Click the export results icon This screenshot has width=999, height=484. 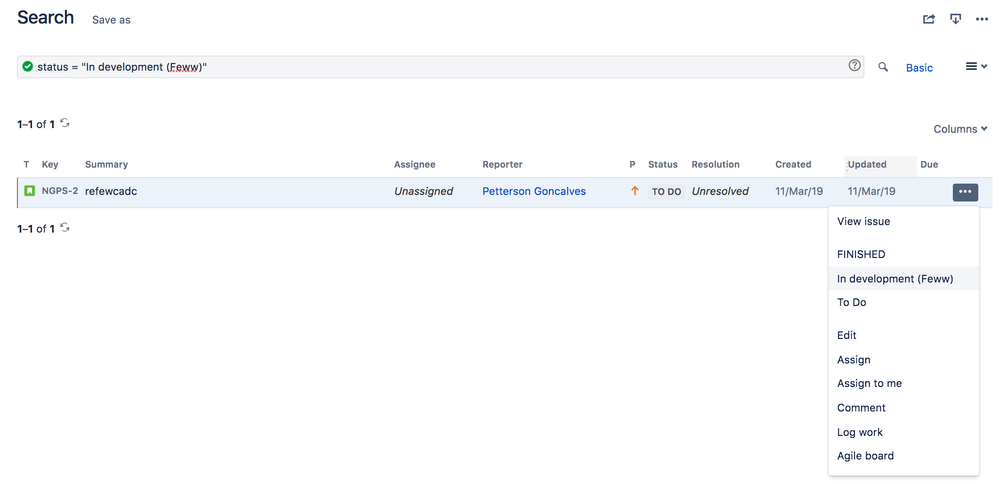(955, 19)
